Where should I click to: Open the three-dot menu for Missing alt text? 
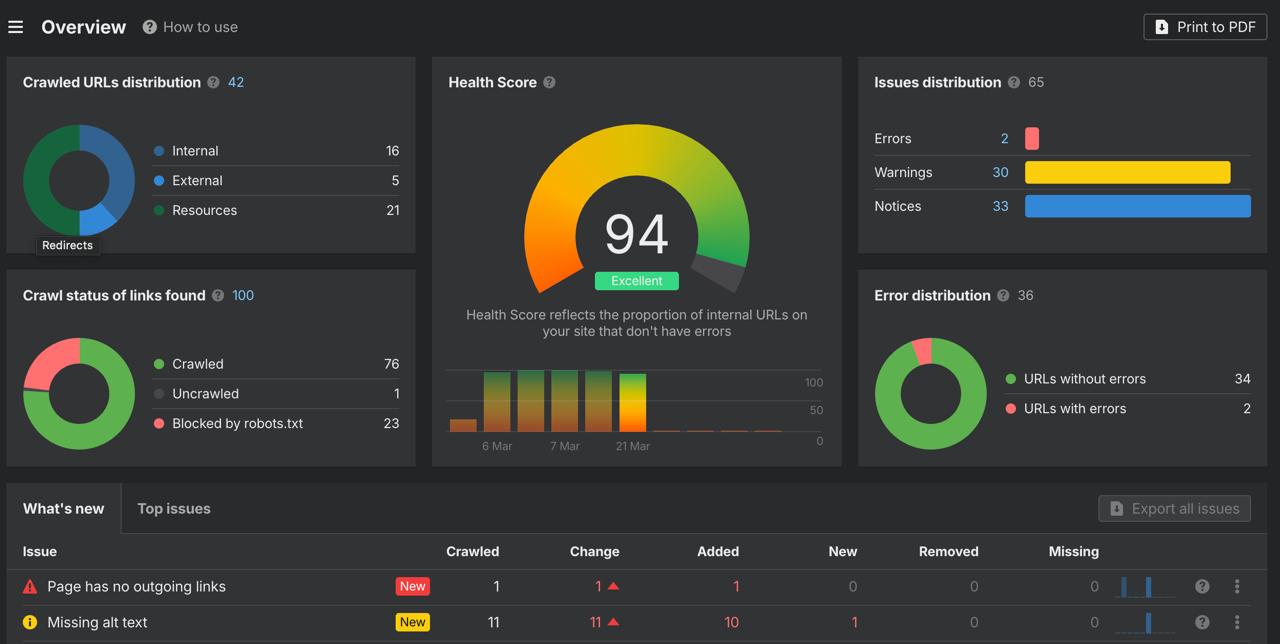click(x=1236, y=622)
